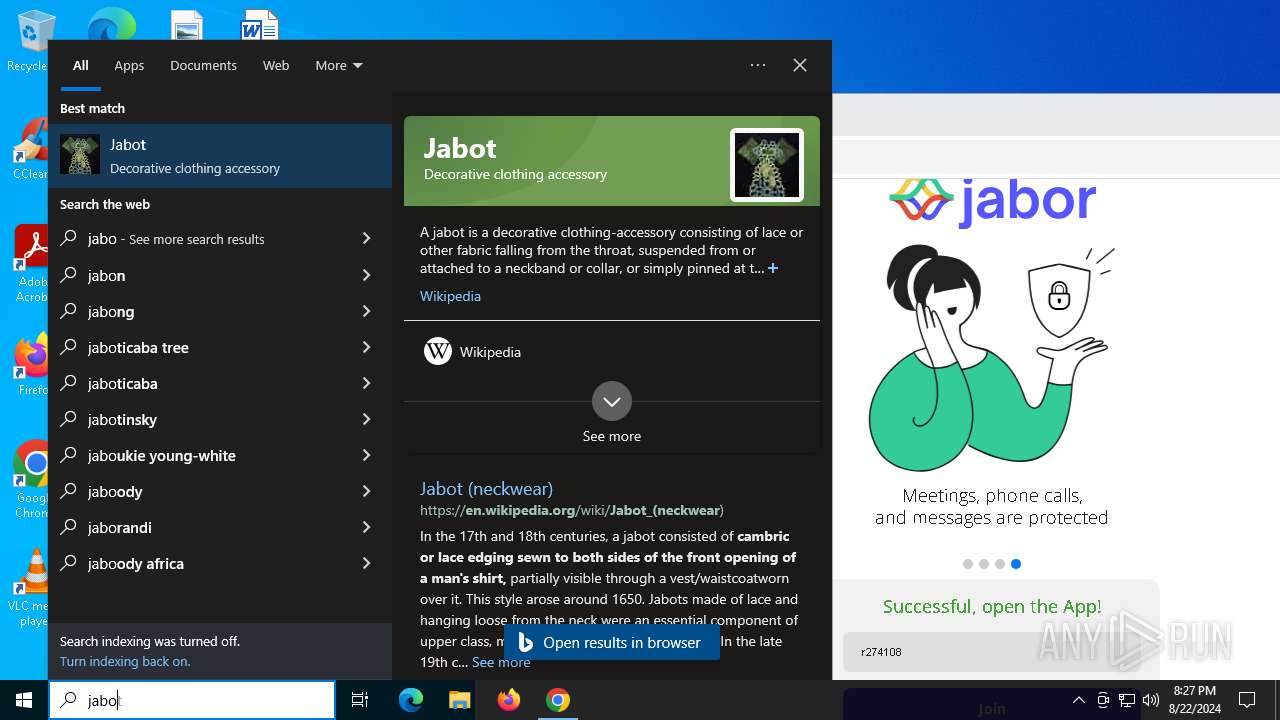Expand the 'jaborandi' suggestion arrow

pos(366,527)
